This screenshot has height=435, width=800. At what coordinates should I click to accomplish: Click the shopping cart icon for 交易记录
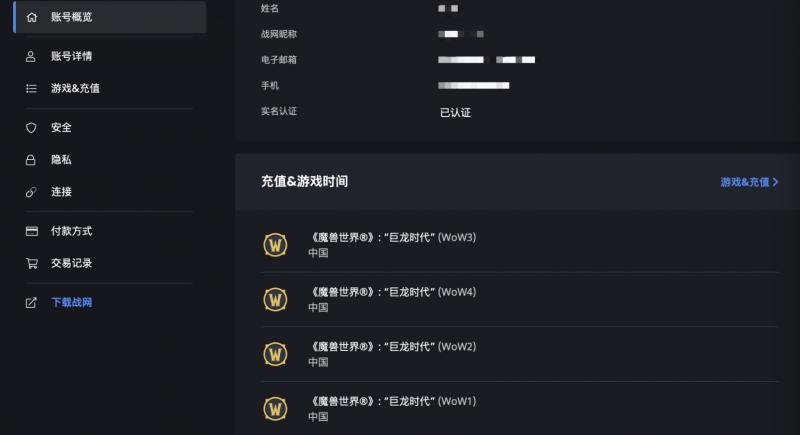tap(31, 263)
